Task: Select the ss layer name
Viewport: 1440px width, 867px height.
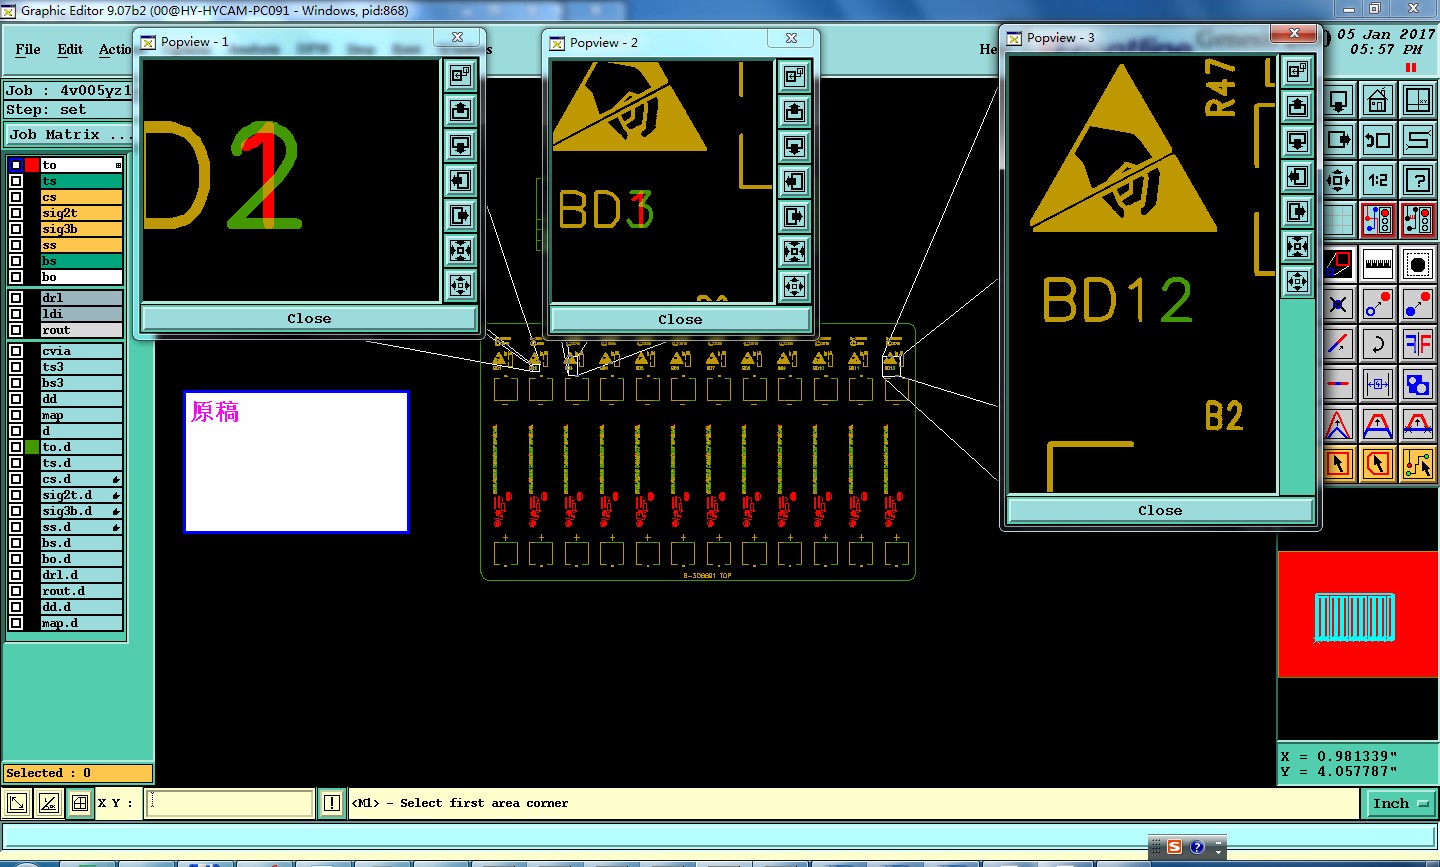Action: [81, 245]
